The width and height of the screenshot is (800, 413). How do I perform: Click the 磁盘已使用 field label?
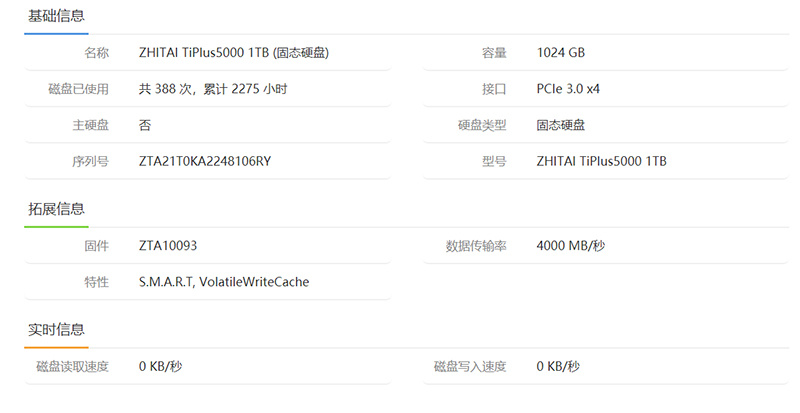tap(78, 89)
